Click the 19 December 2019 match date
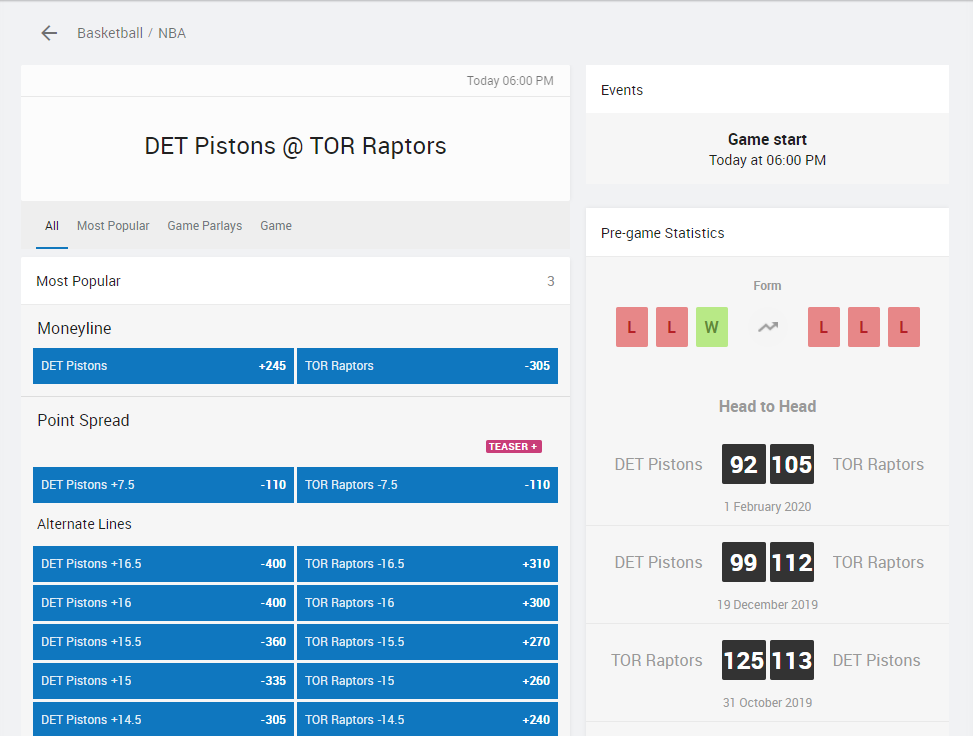The image size is (973, 736). 767,604
